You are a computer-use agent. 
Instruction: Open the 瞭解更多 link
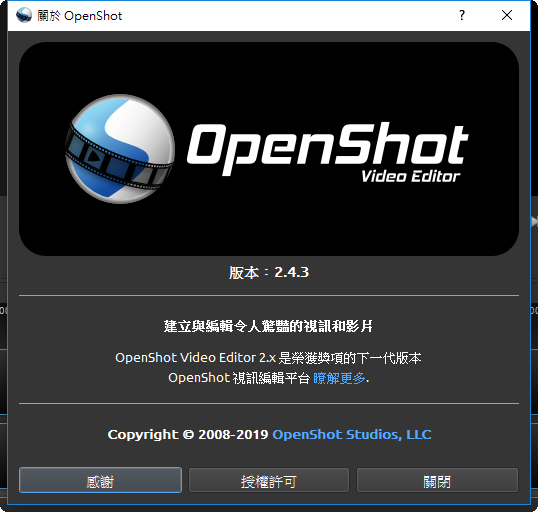(339, 378)
